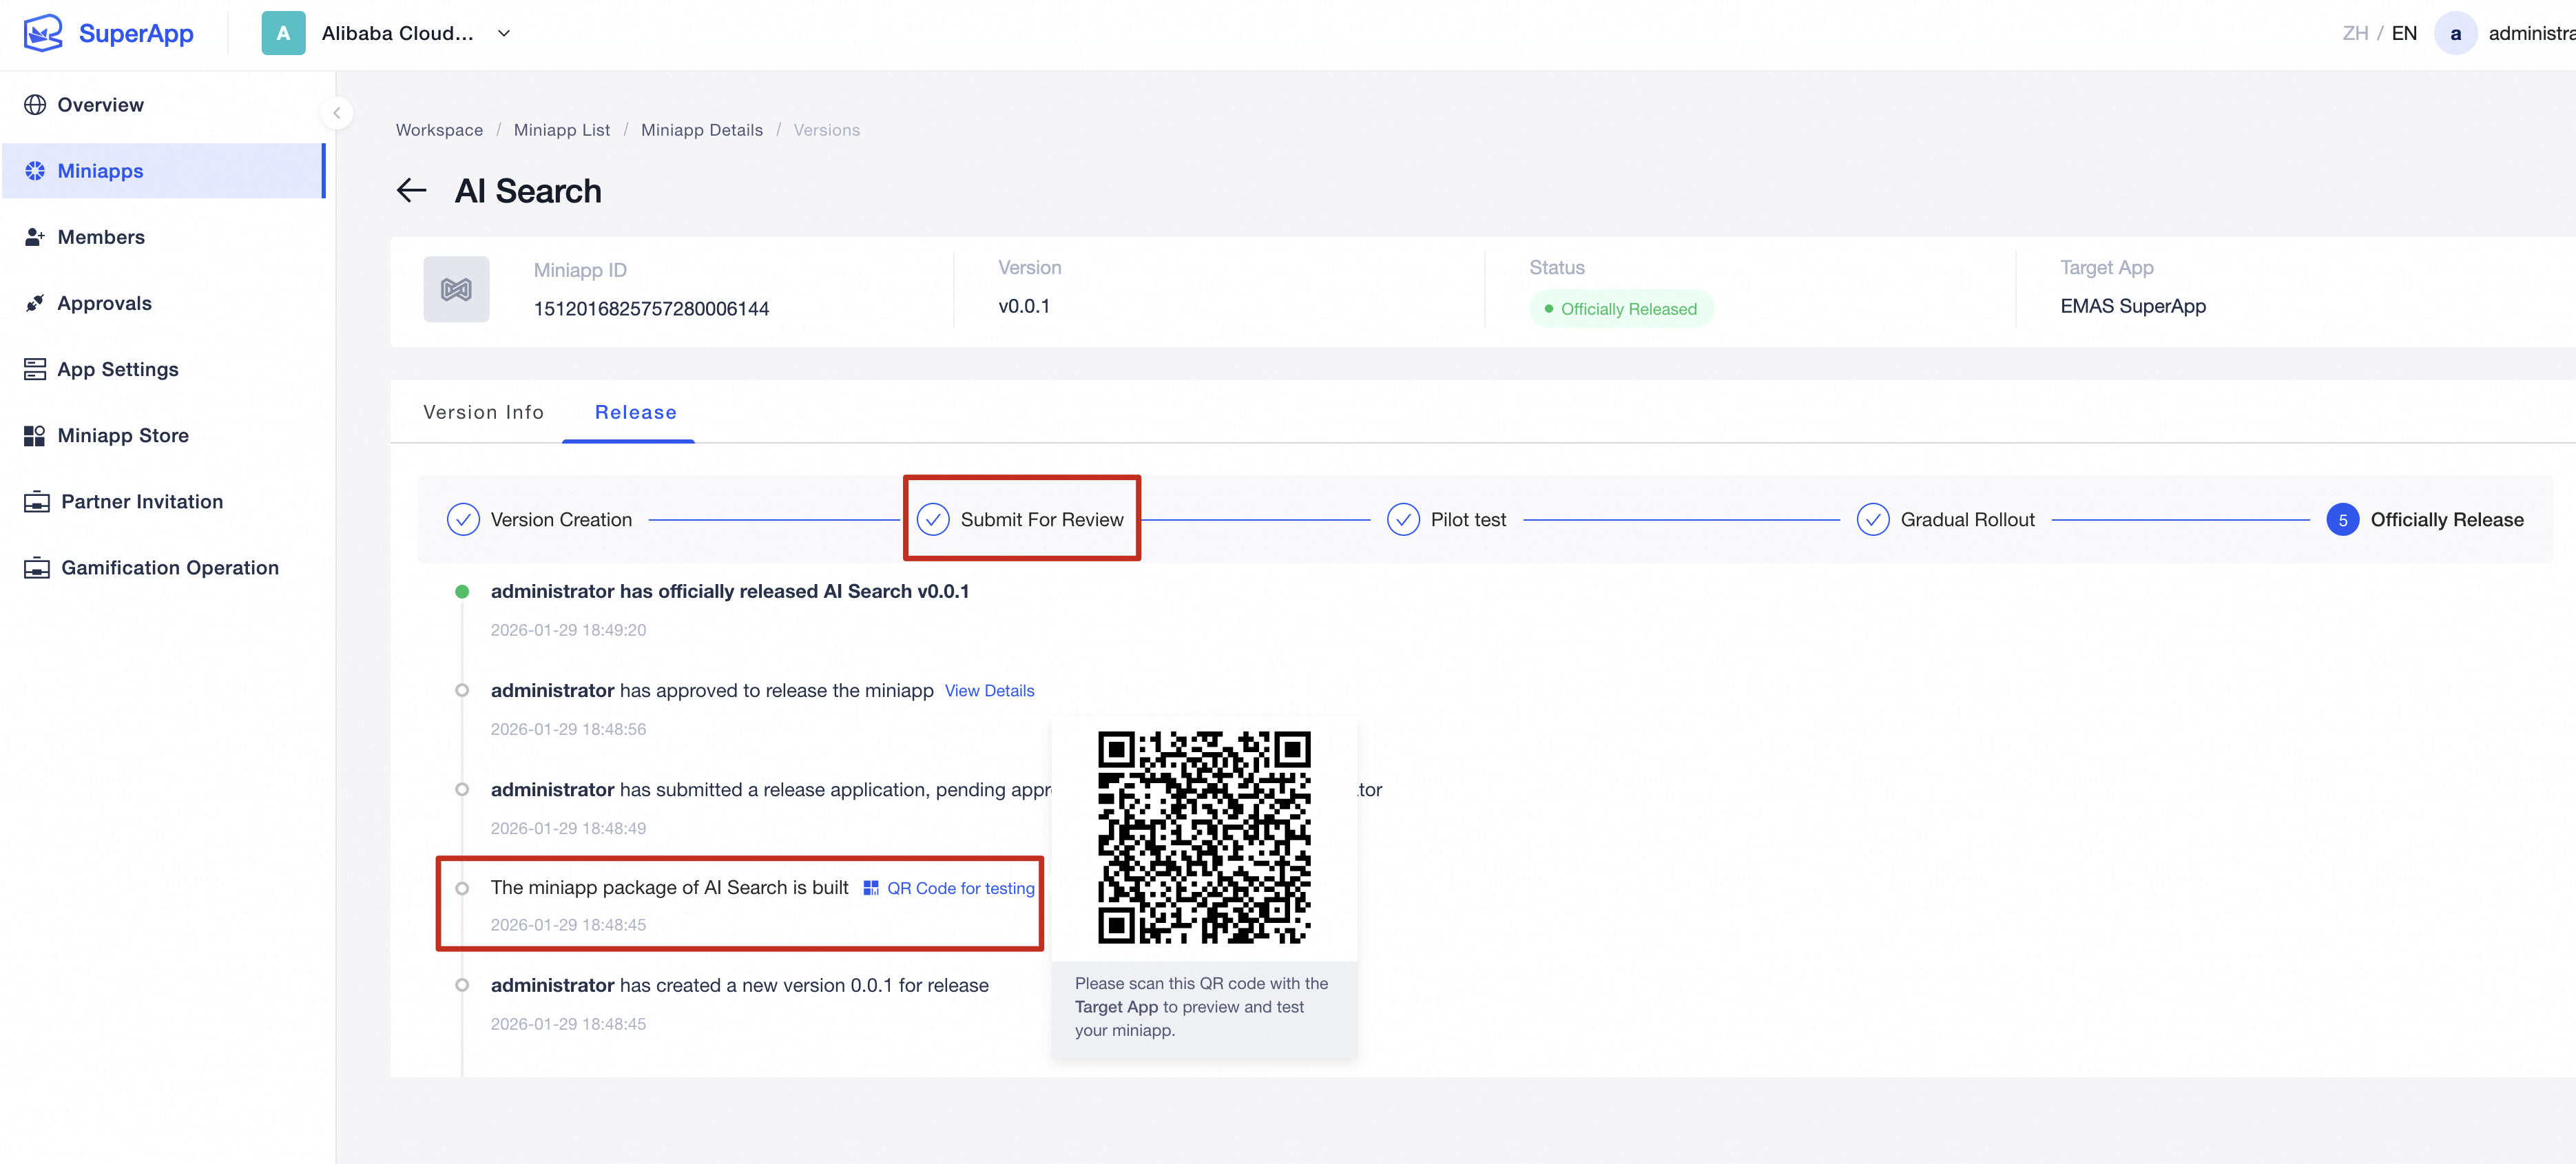
Task: Switch to the Version Info tab
Action: click(483, 412)
